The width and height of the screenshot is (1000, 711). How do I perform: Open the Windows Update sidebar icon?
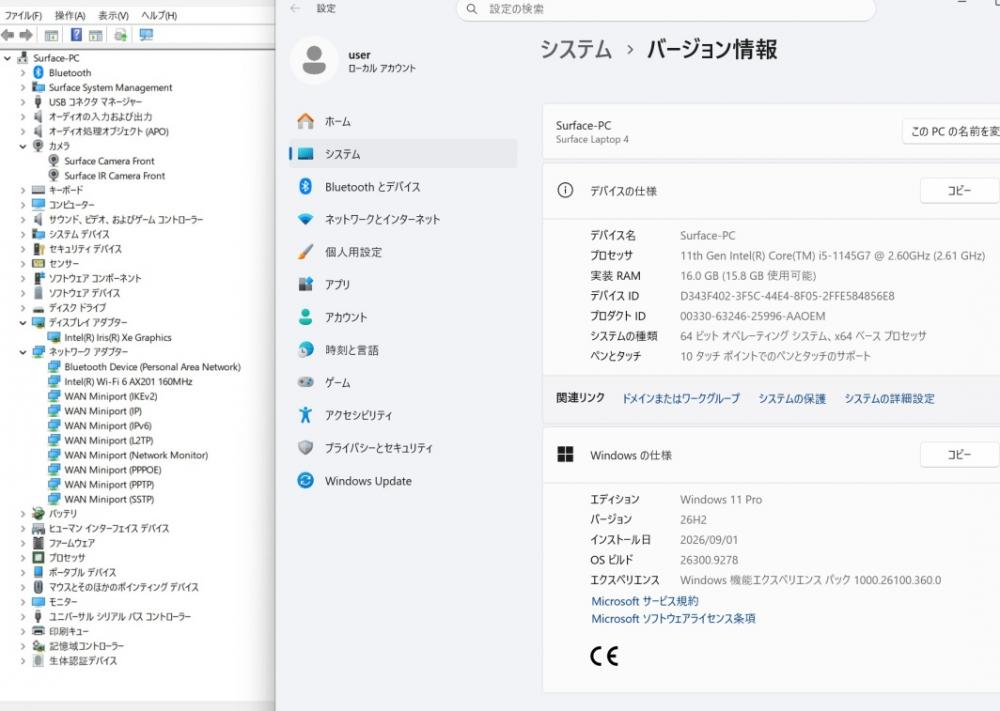point(305,480)
